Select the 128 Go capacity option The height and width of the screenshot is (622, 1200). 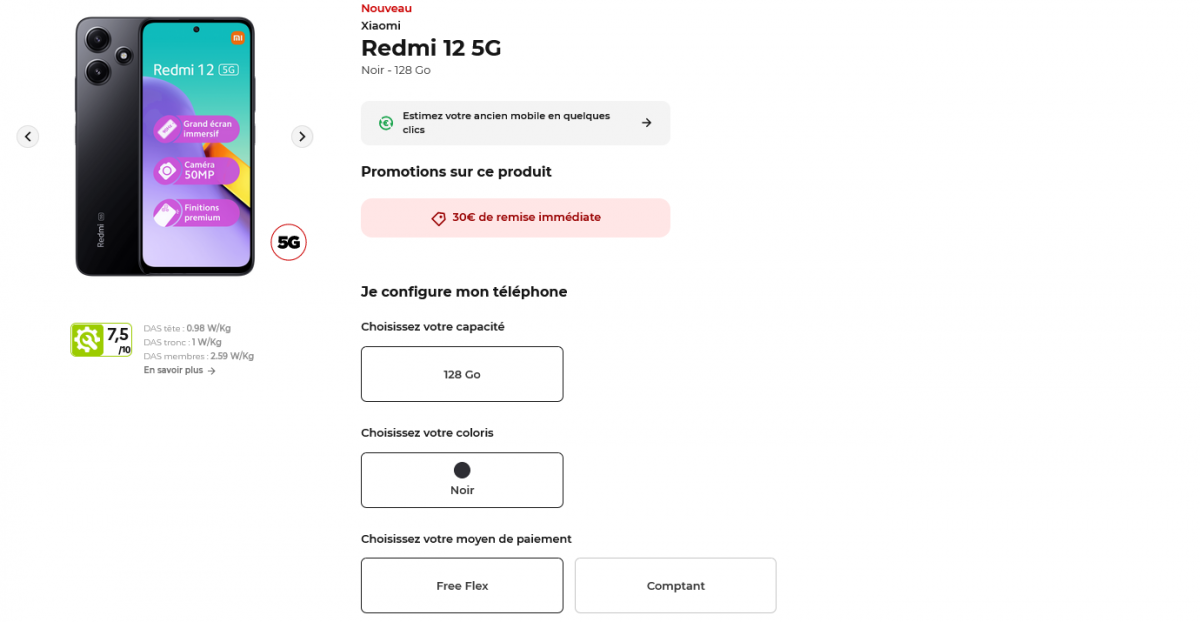(462, 374)
